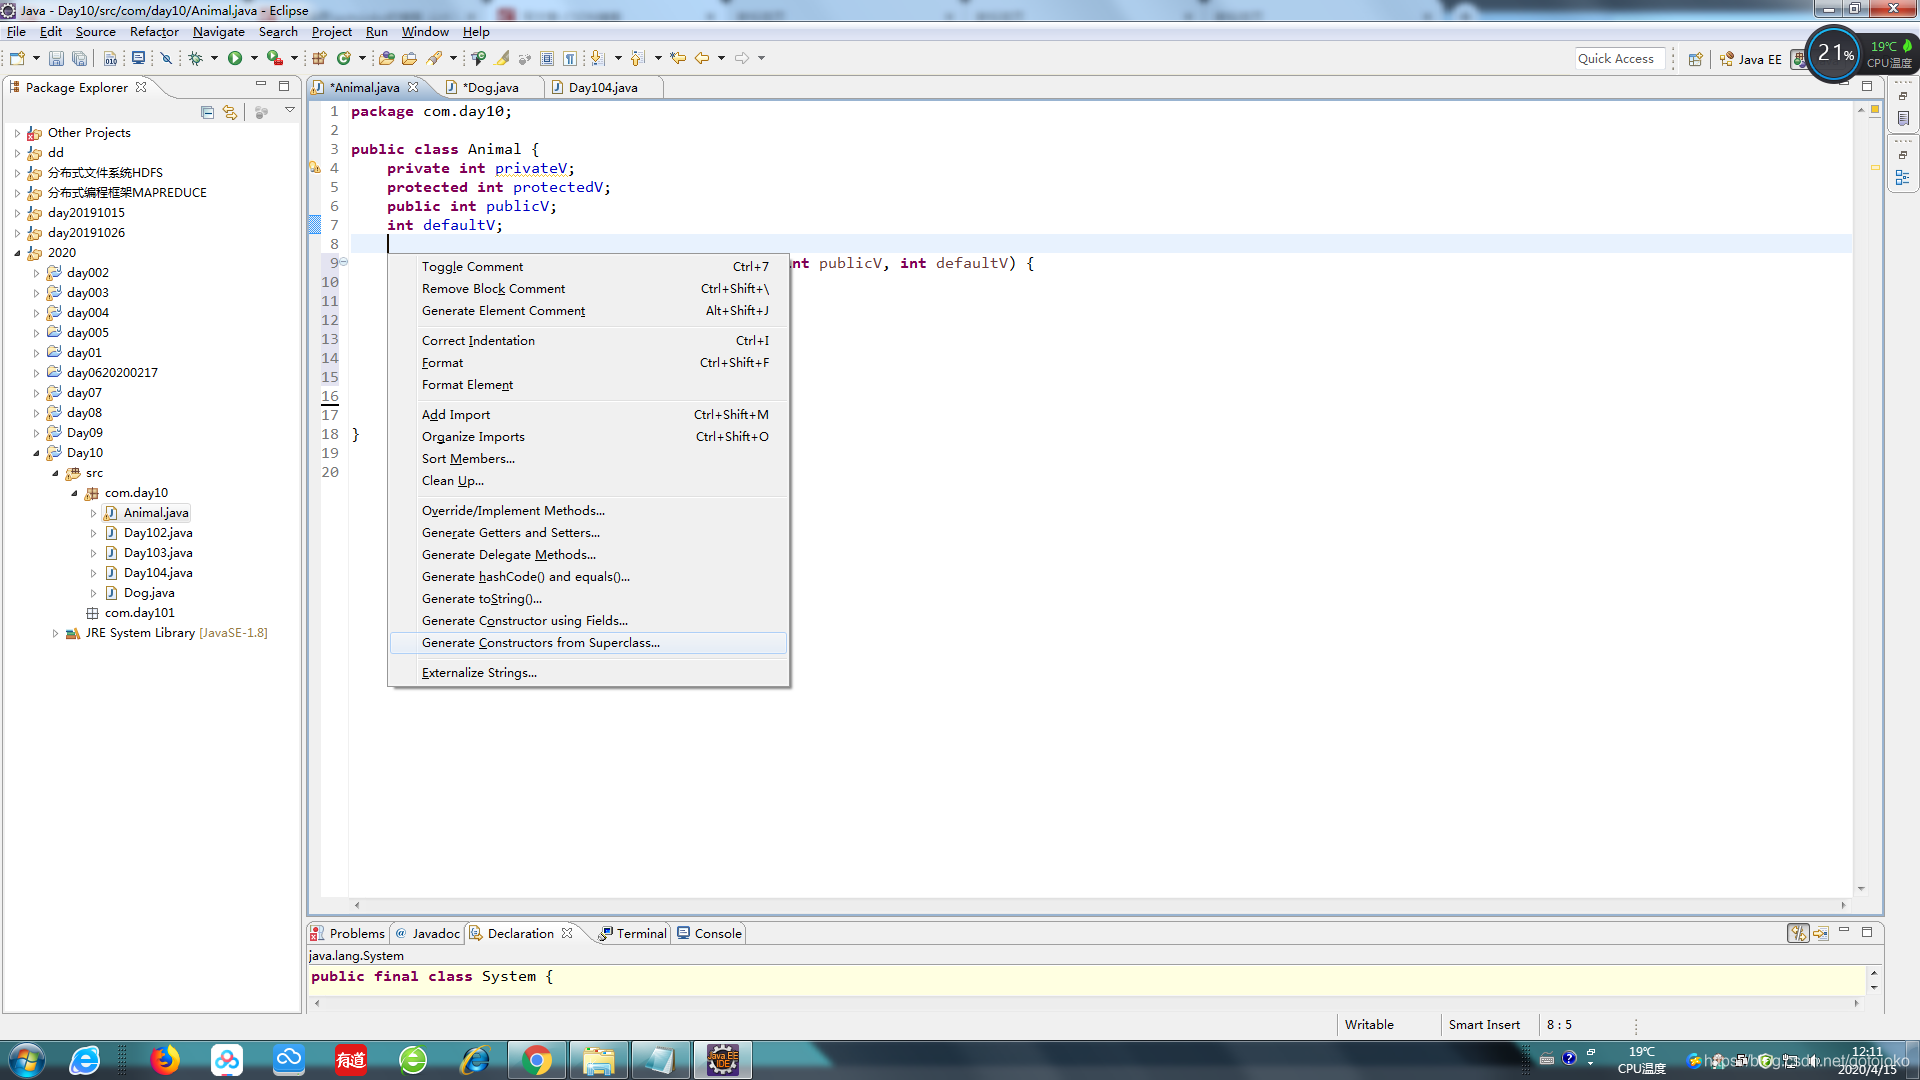The image size is (1920, 1080).
Task: Click the Search flashlight icon
Action: click(x=434, y=58)
